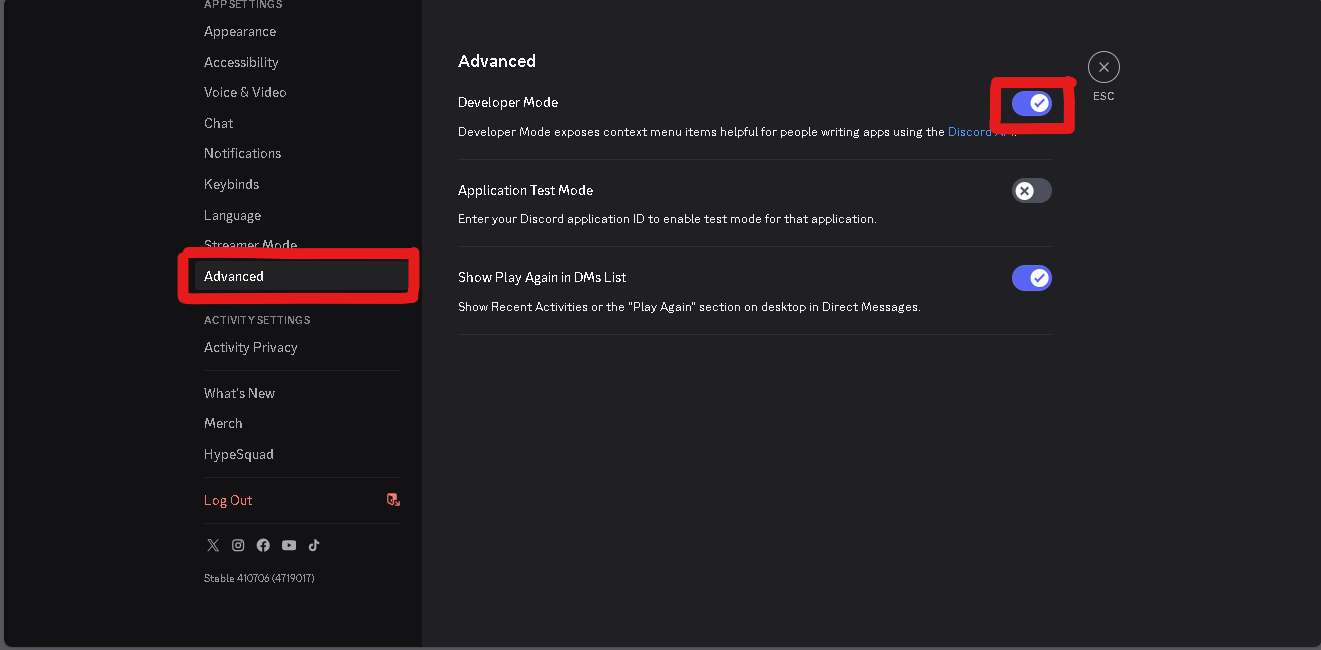Go to Keybinds settings

(231, 184)
